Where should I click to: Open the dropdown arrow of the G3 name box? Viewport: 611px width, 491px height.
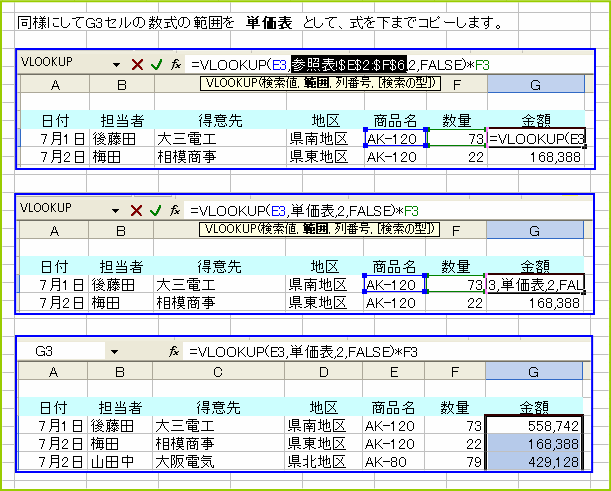pos(114,352)
